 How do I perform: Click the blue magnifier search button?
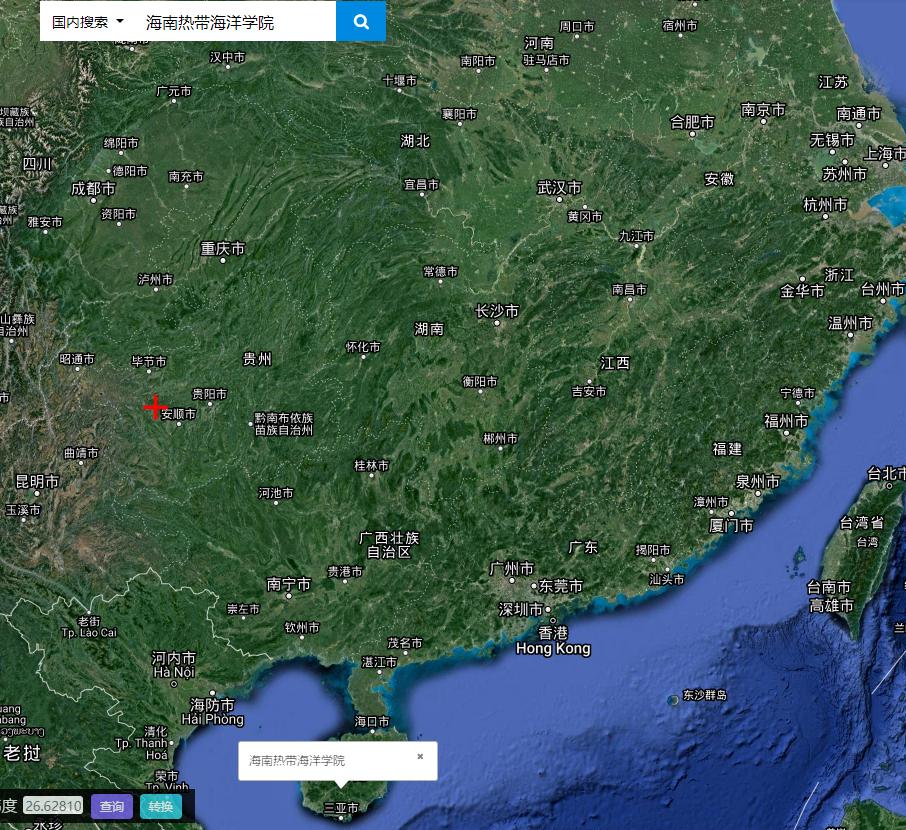click(361, 21)
